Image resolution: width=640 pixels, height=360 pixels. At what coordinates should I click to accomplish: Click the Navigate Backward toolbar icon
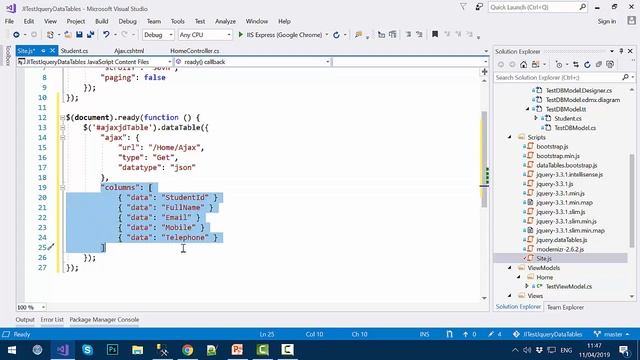click(16, 35)
